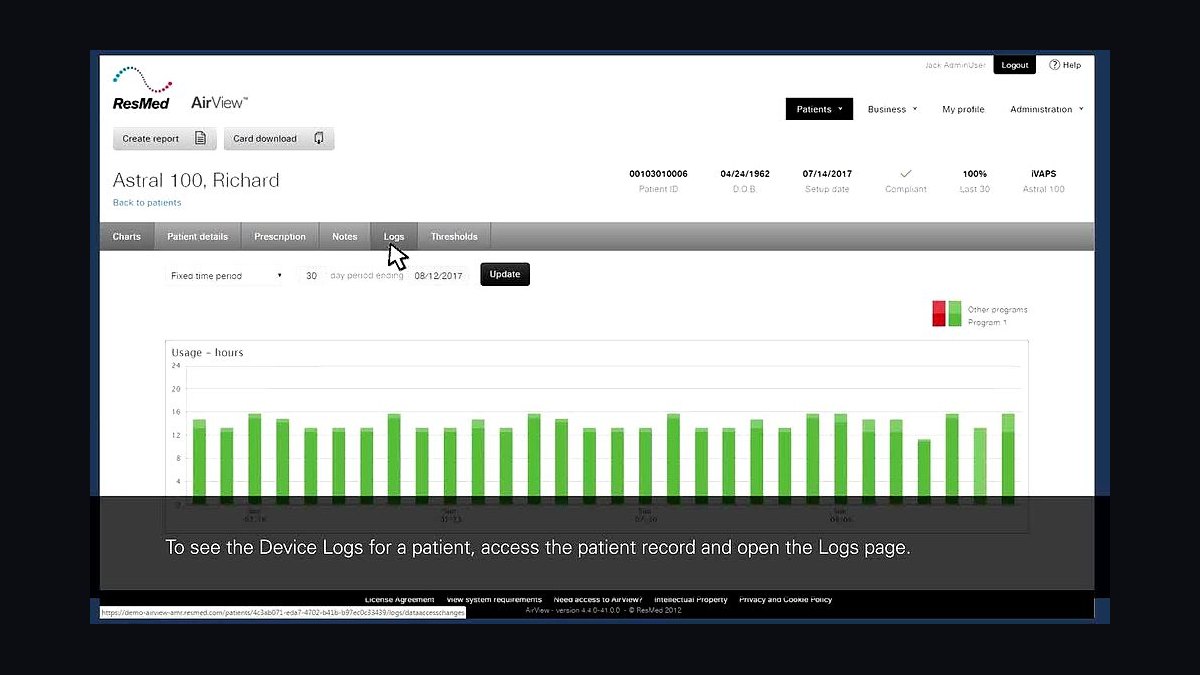Click the patient ID 00103010006
This screenshot has height=675, width=1200.
click(658, 174)
